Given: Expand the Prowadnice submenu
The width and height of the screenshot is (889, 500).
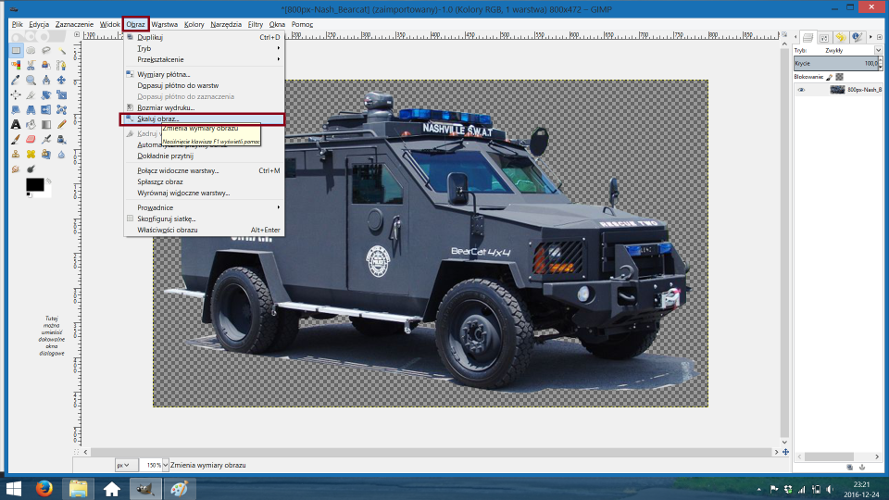Looking at the screenshot, I should tap(204, 207).
